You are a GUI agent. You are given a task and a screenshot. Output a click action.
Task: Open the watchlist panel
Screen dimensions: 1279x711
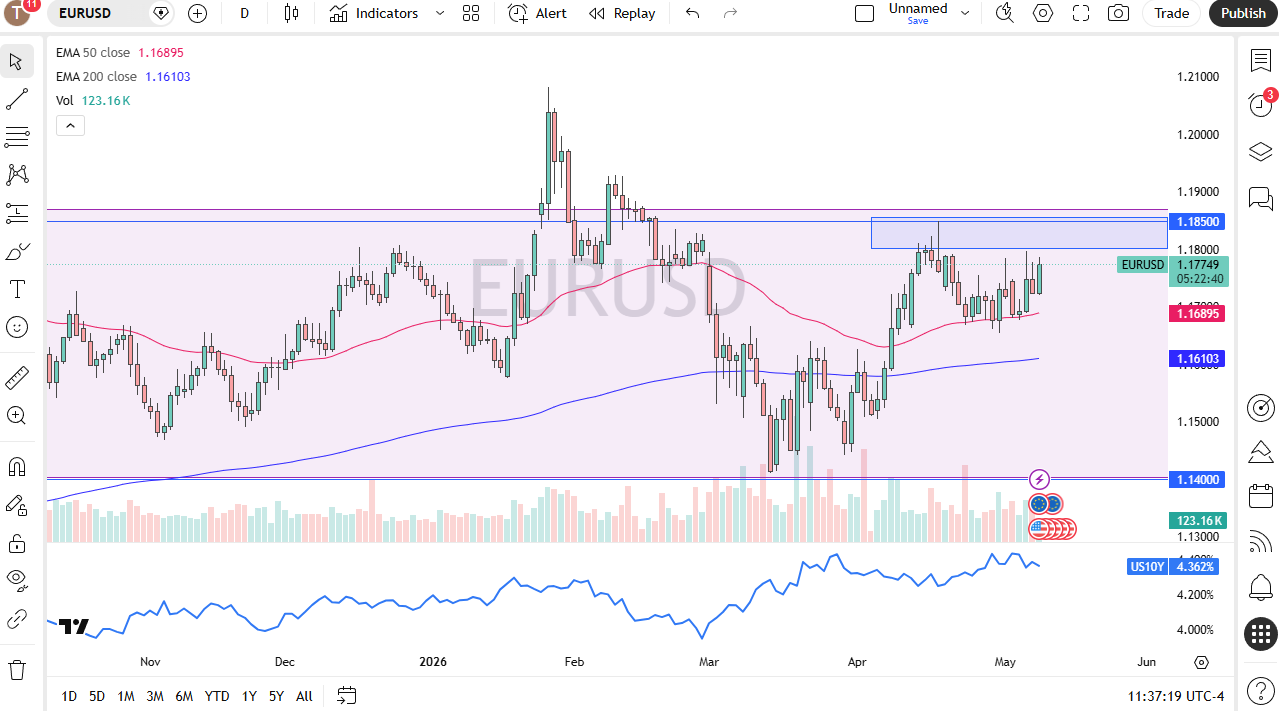(x=1260, y=60)
